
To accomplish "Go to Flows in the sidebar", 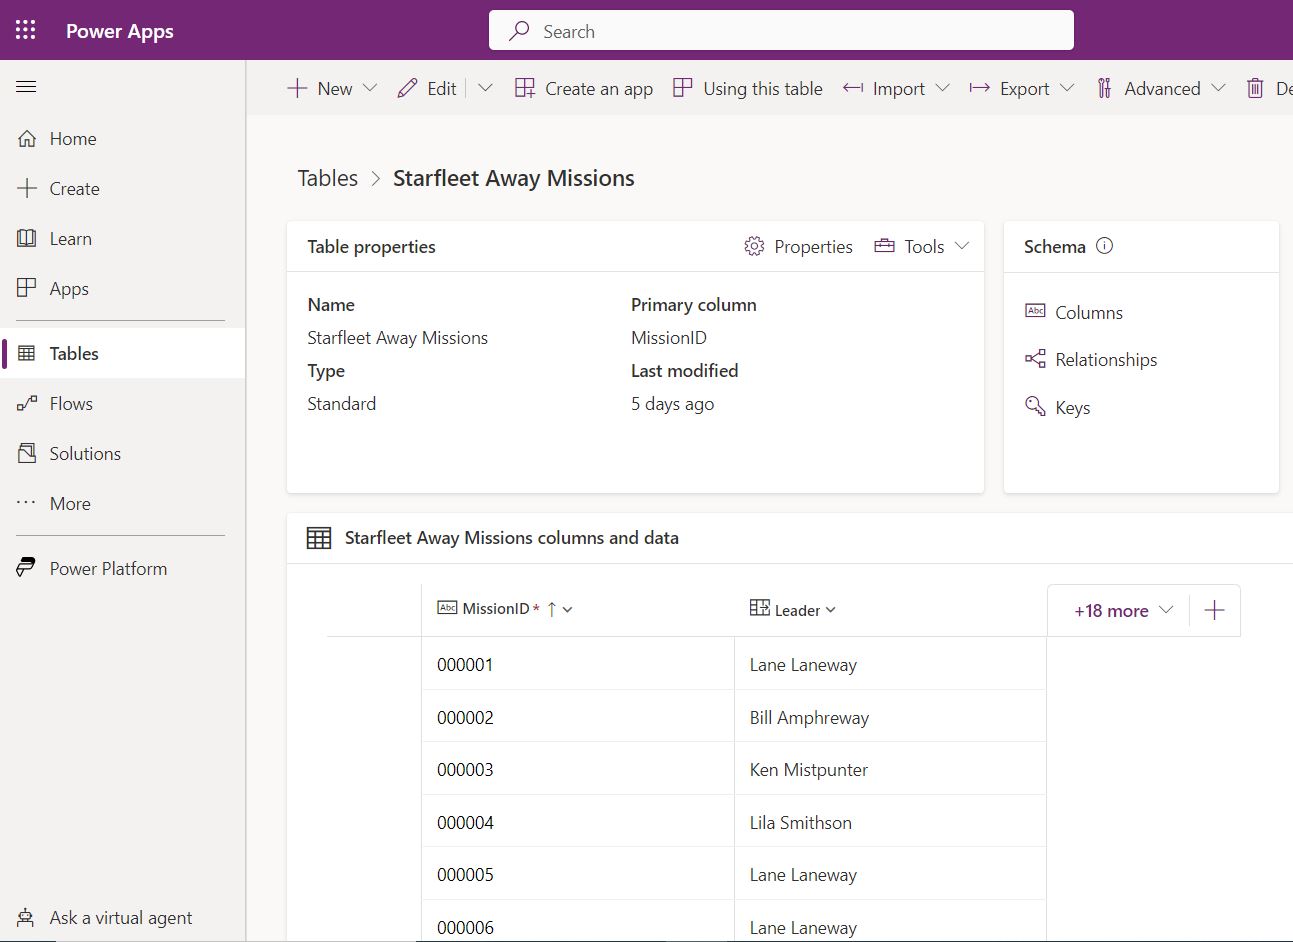I will (71, 403).
